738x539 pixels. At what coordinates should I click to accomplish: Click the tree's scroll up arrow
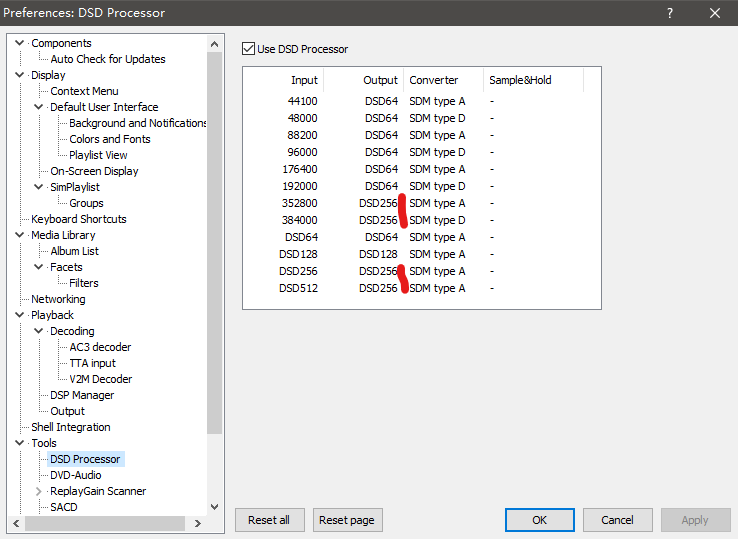(214, 43)
